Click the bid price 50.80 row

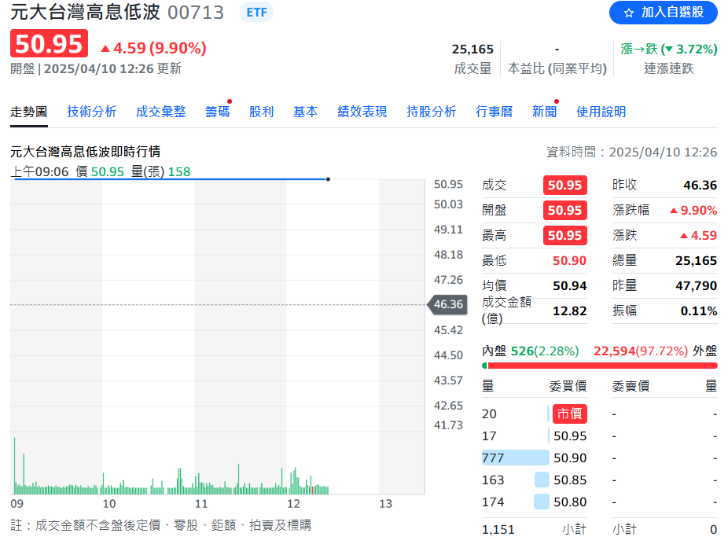click(x=534, y=502)
